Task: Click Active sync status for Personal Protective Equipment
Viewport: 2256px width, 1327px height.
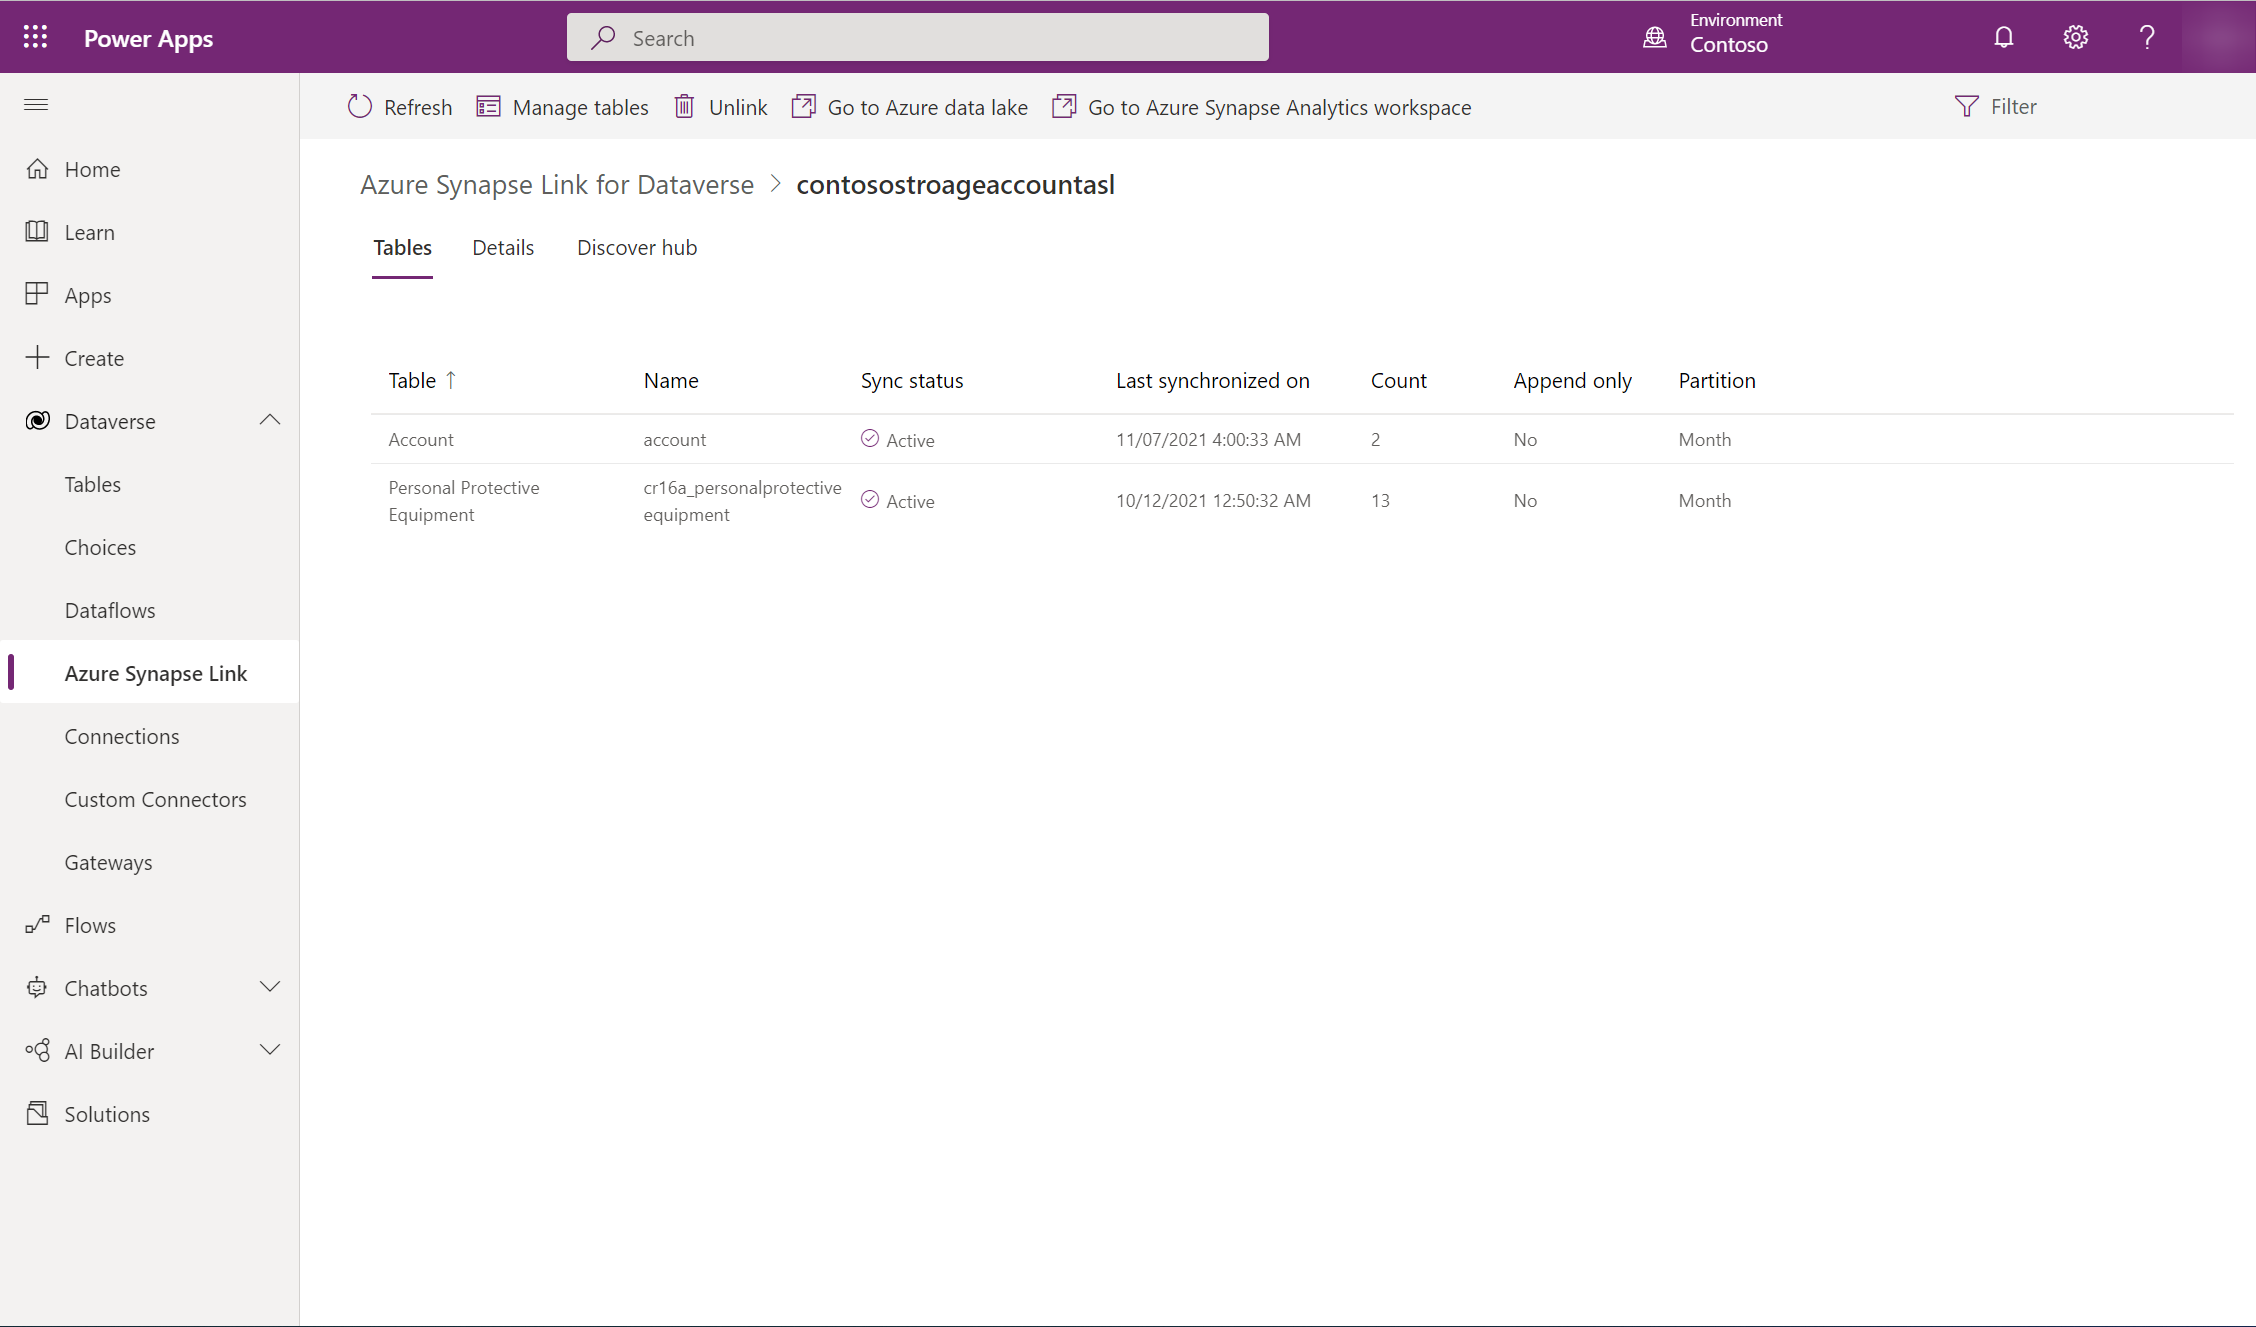Action: coord(897,499)
